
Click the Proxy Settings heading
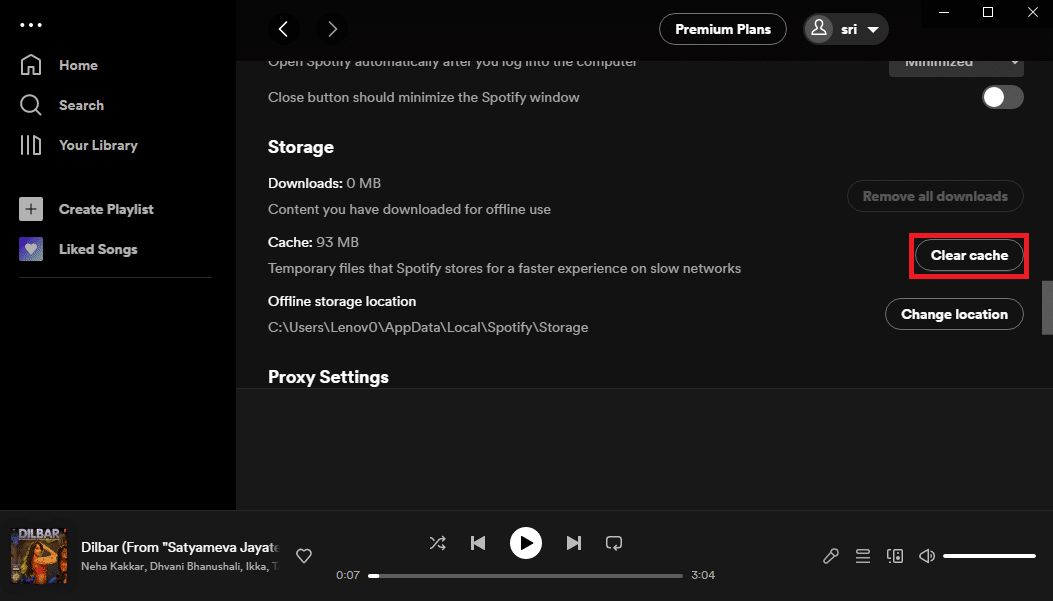328,377
